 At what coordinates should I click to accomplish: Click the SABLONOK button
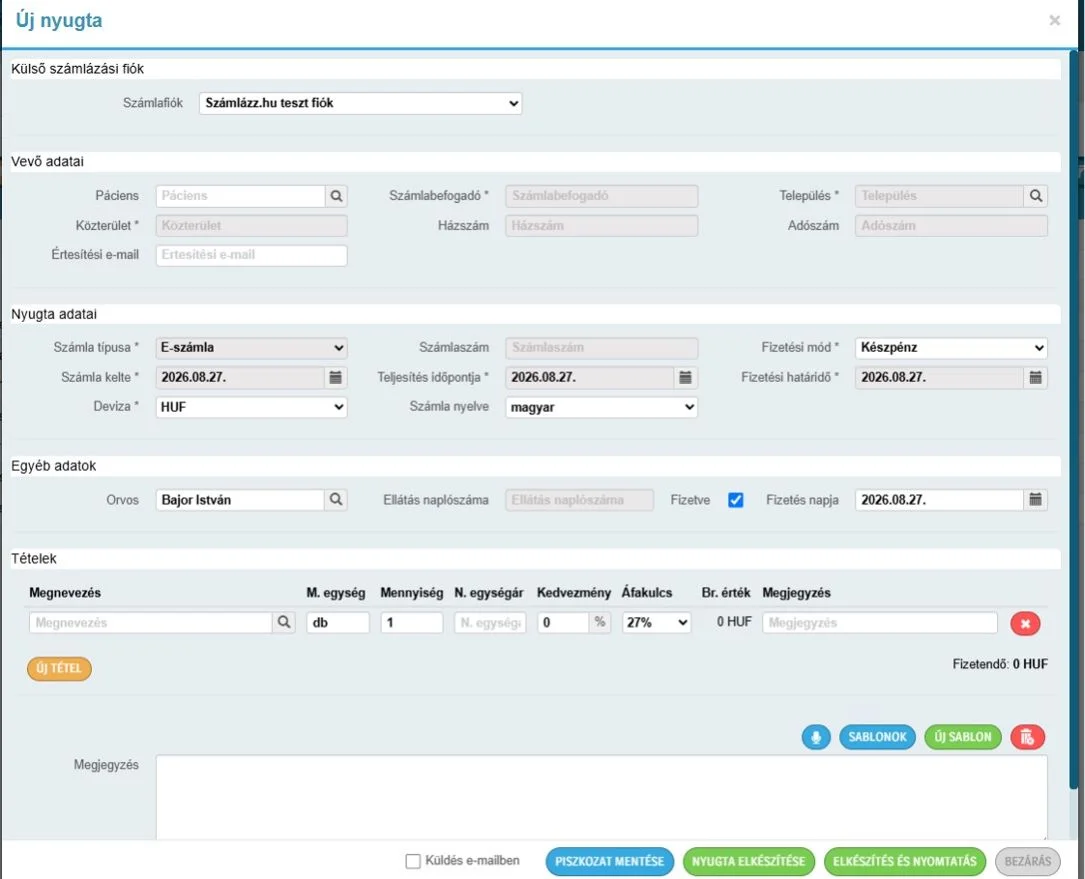[877, 737]
